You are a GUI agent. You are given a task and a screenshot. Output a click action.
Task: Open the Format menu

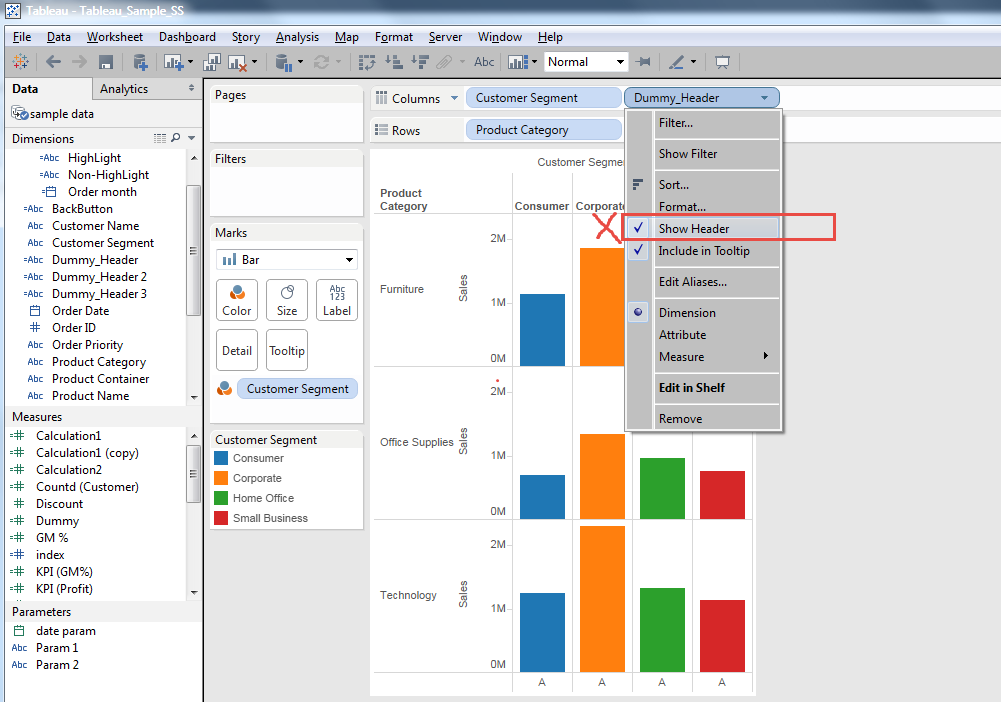pos(394,37)
